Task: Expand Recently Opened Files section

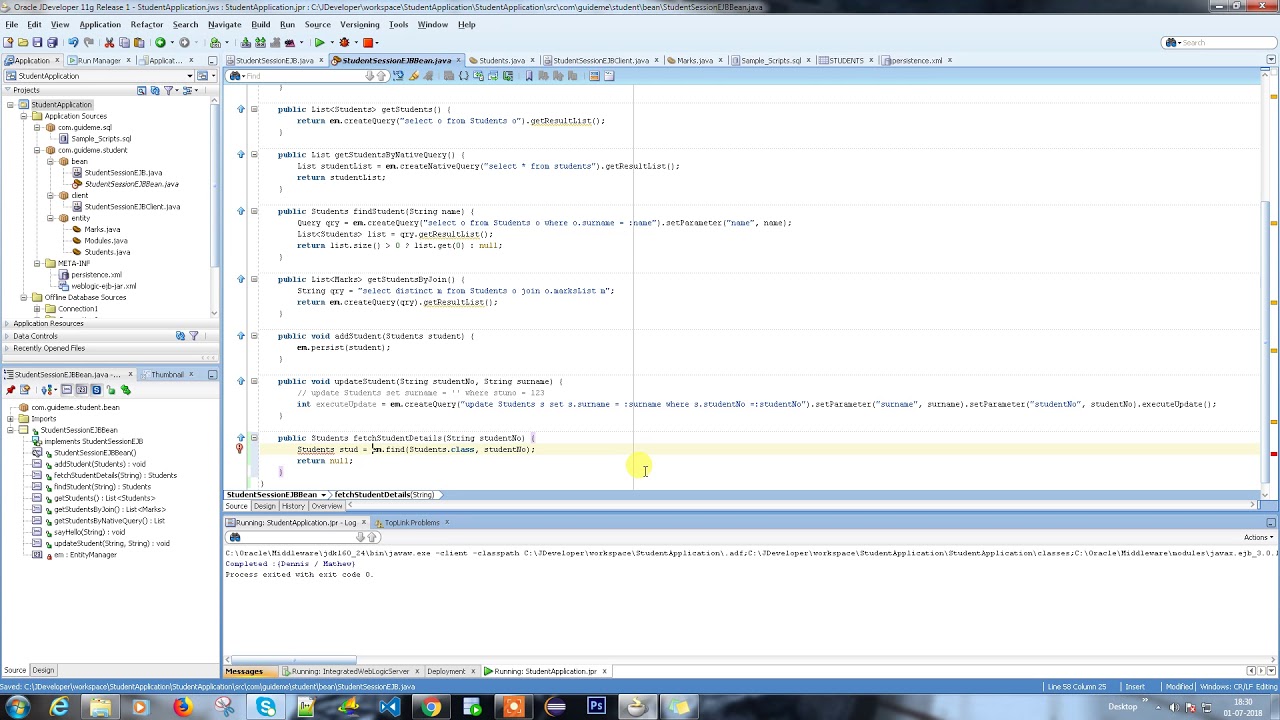Action: 6,348
